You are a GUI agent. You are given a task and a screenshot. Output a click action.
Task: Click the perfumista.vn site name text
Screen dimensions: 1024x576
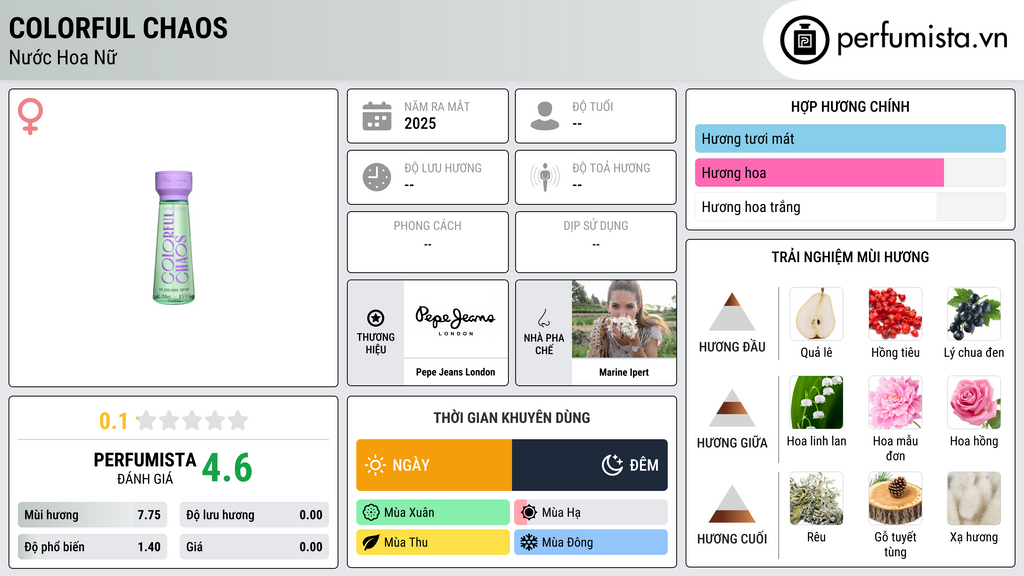pyautogui.click(x=922, y=39)
